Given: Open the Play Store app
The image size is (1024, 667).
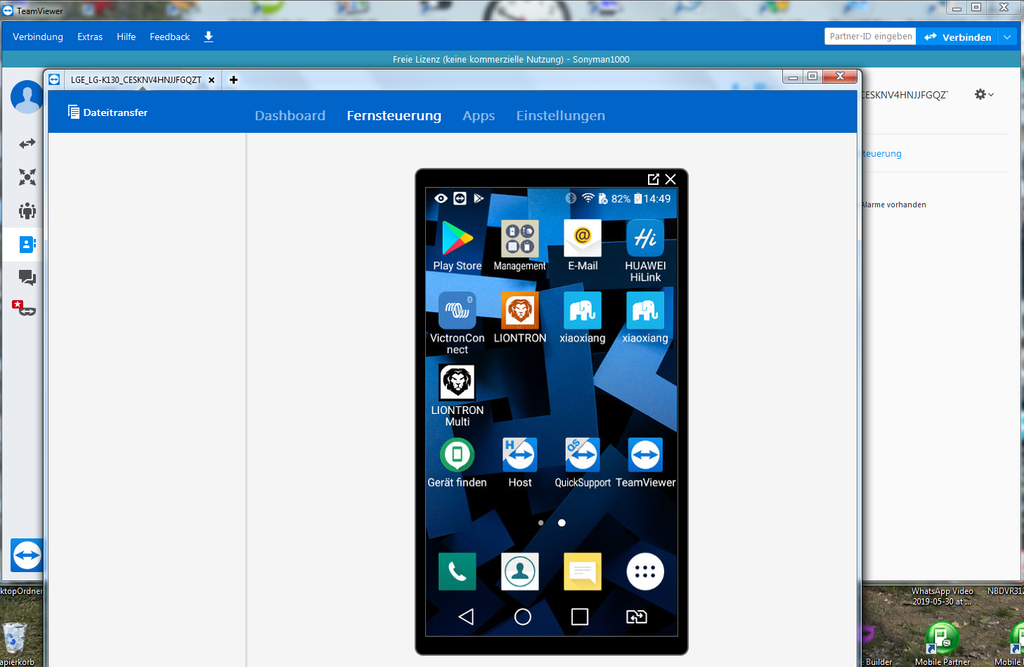Looking at the screenshot, I should pyautogui.click(x=457, y=245).
